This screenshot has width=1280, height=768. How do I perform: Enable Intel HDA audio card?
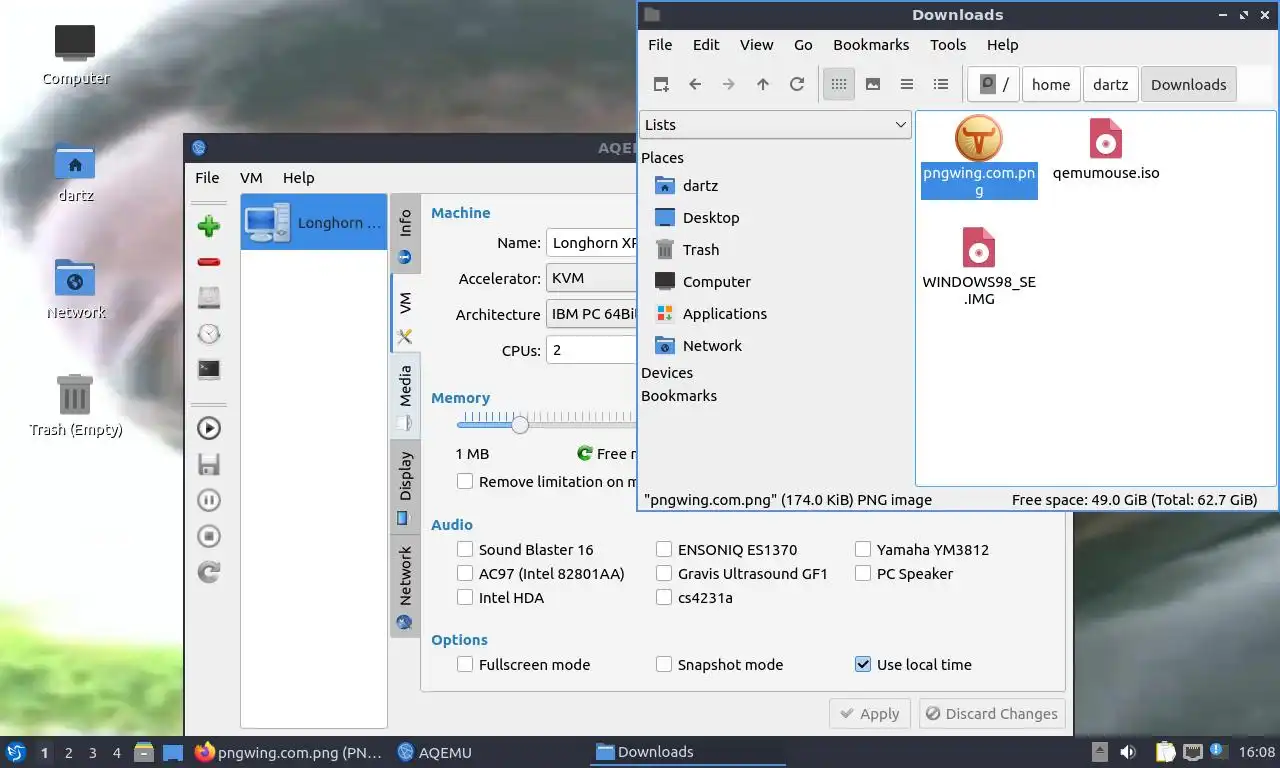click(465, 597)
